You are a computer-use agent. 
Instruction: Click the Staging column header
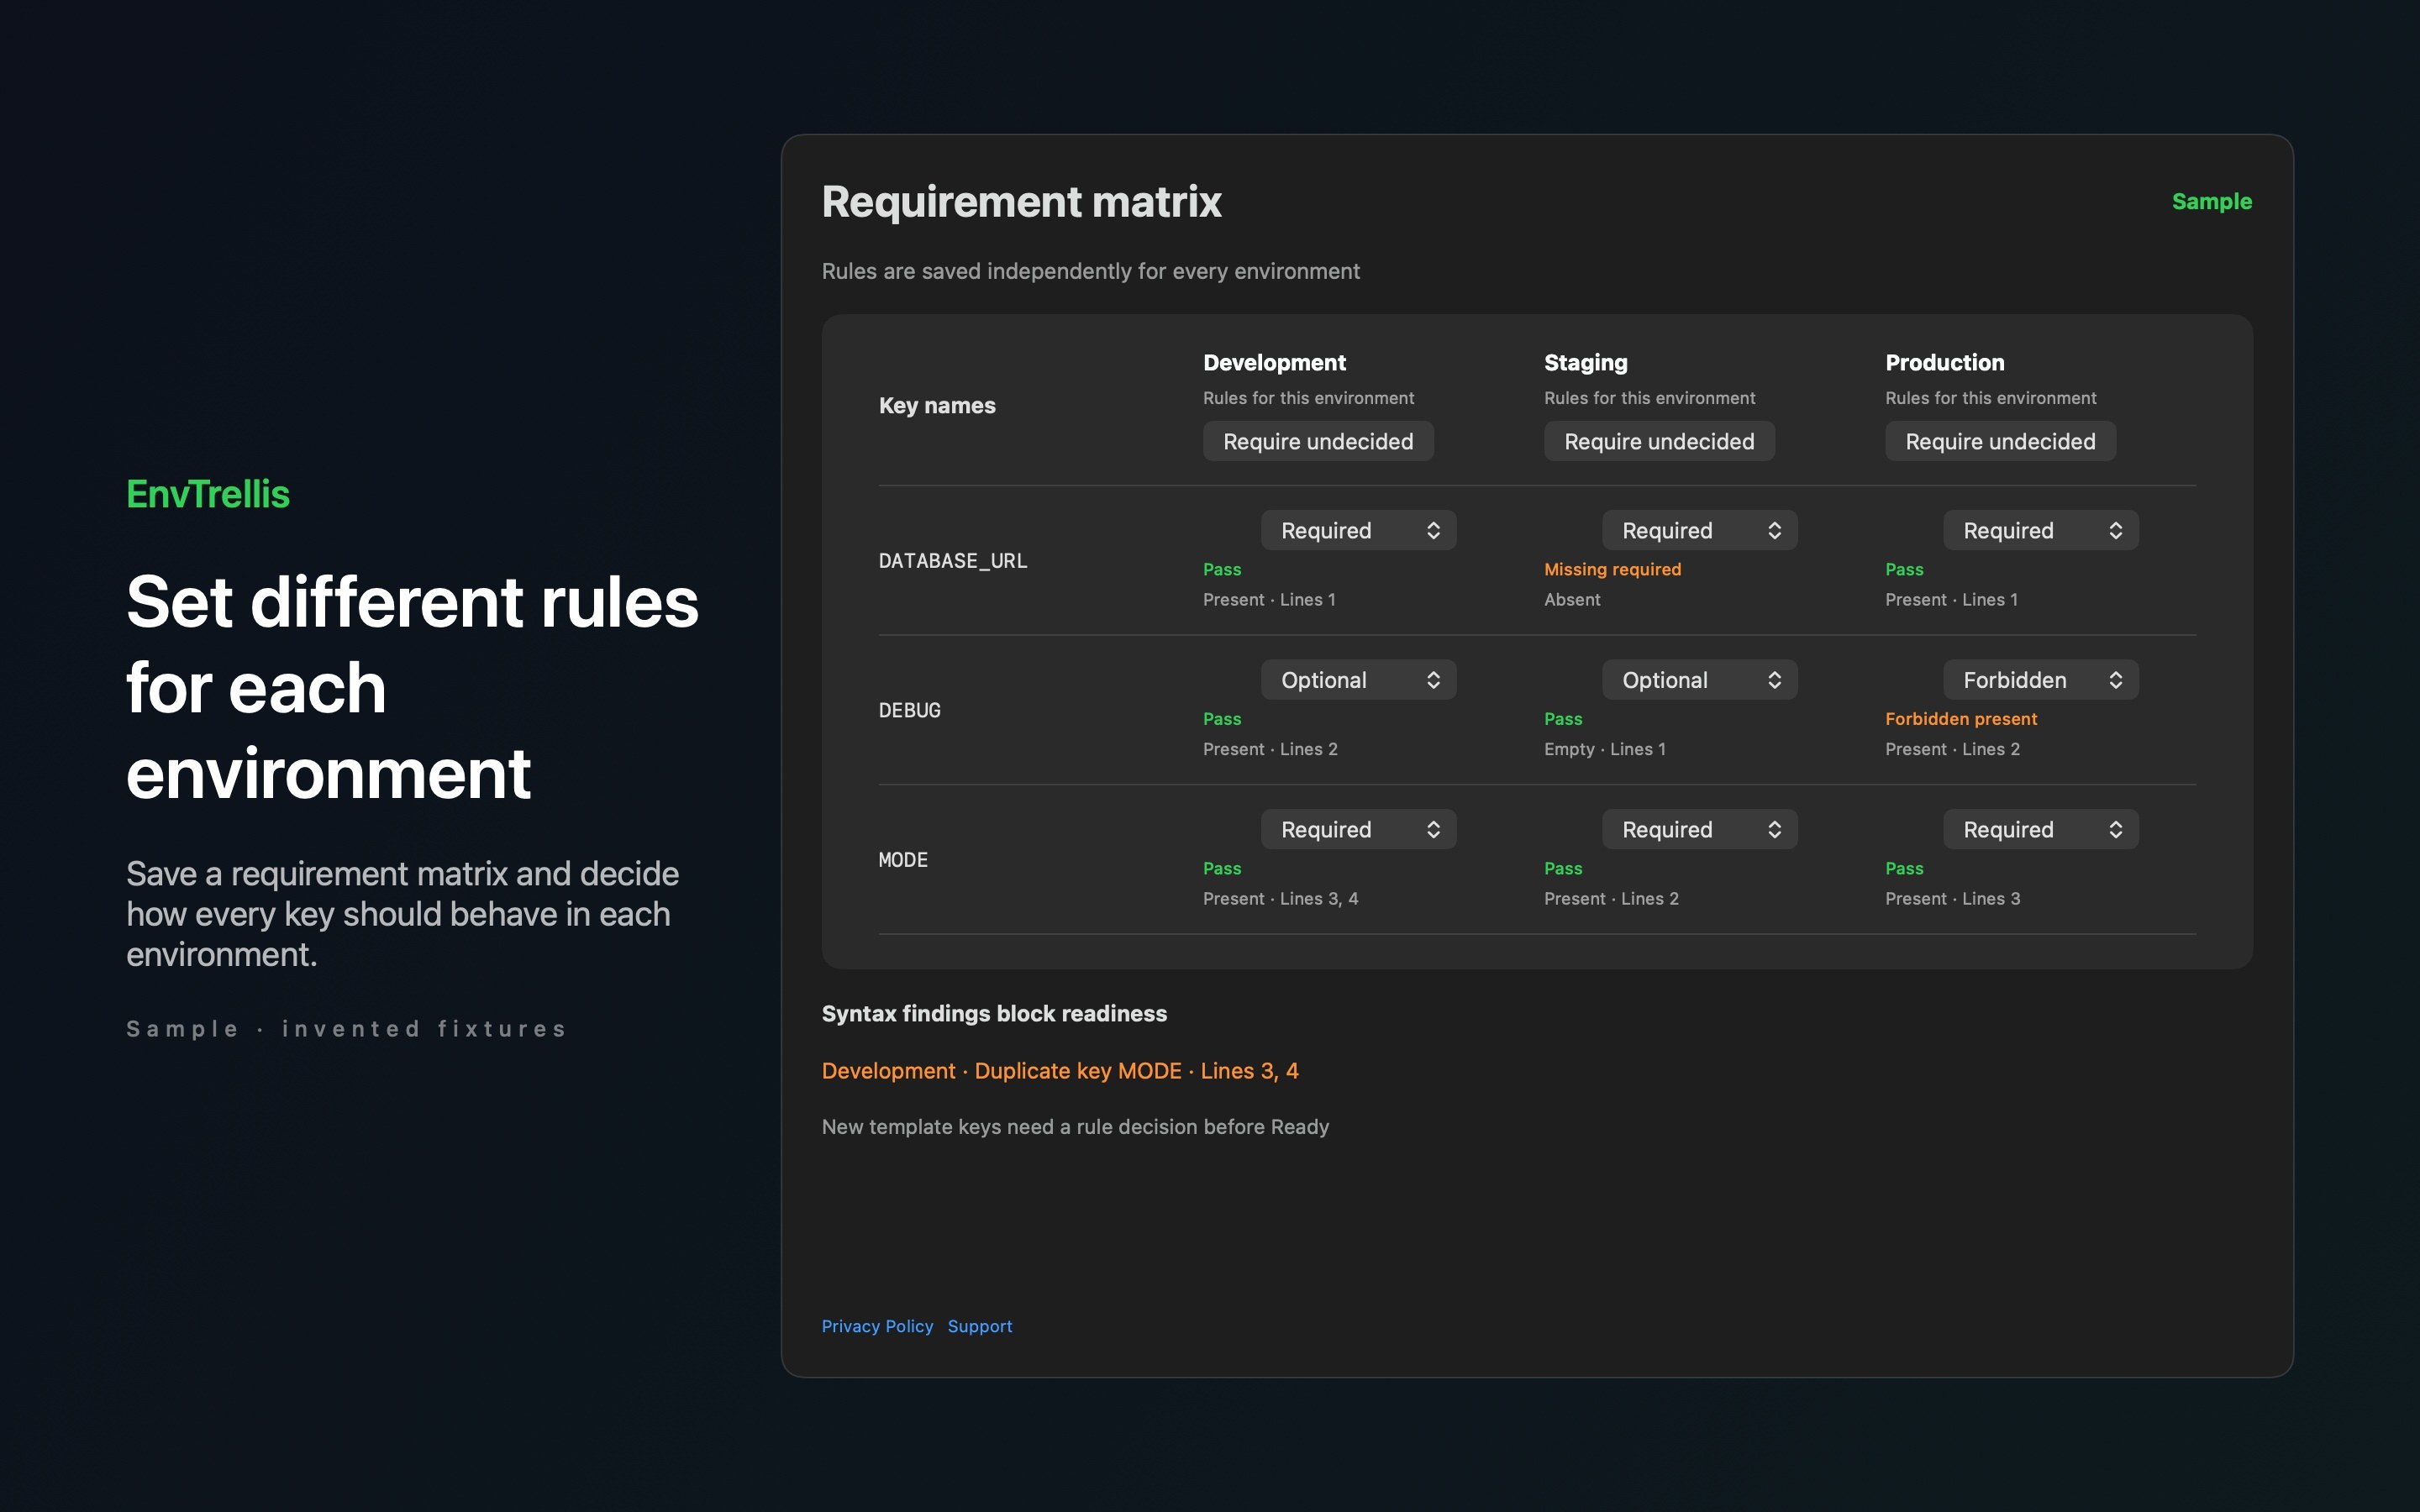(1585, 362)
